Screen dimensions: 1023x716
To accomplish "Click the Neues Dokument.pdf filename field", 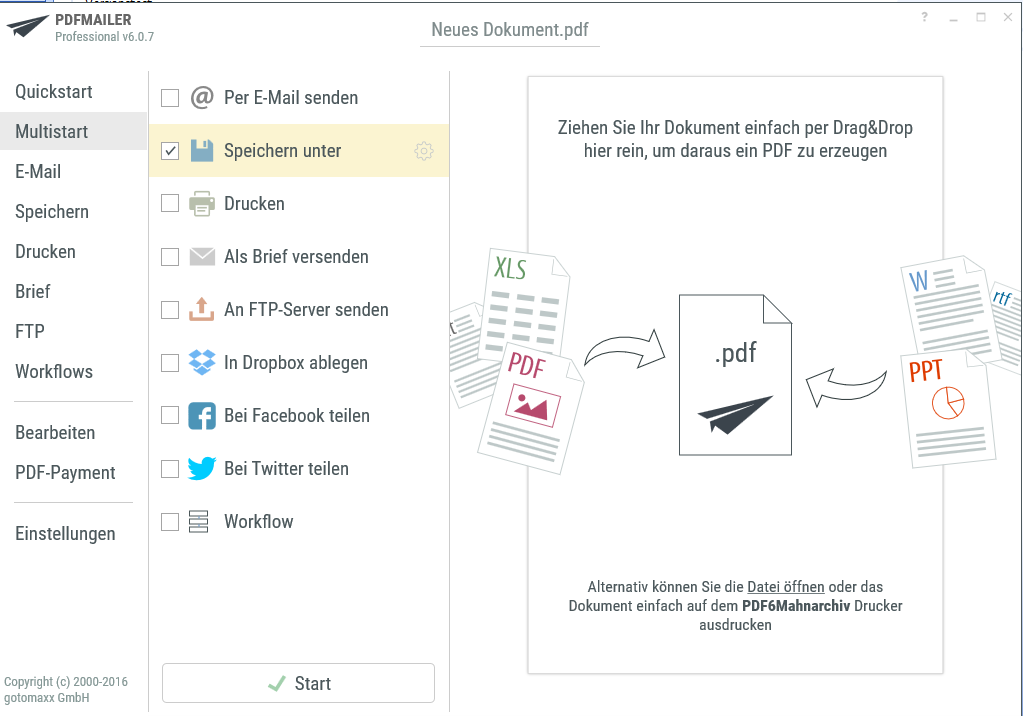I will tap(510, 30).
